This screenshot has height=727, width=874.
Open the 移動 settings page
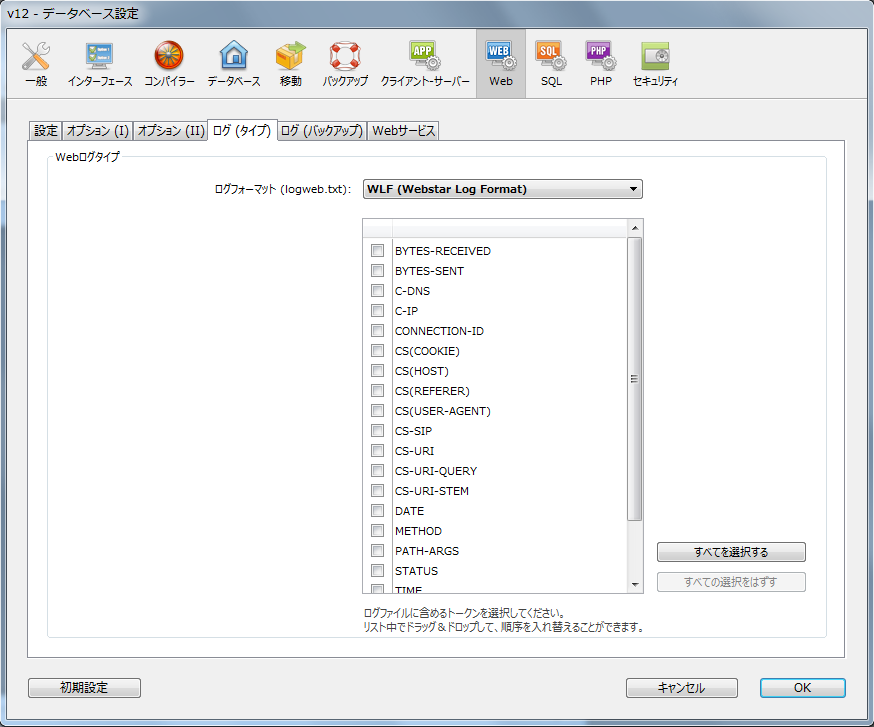pyautogui.click(x=290, y=64)
